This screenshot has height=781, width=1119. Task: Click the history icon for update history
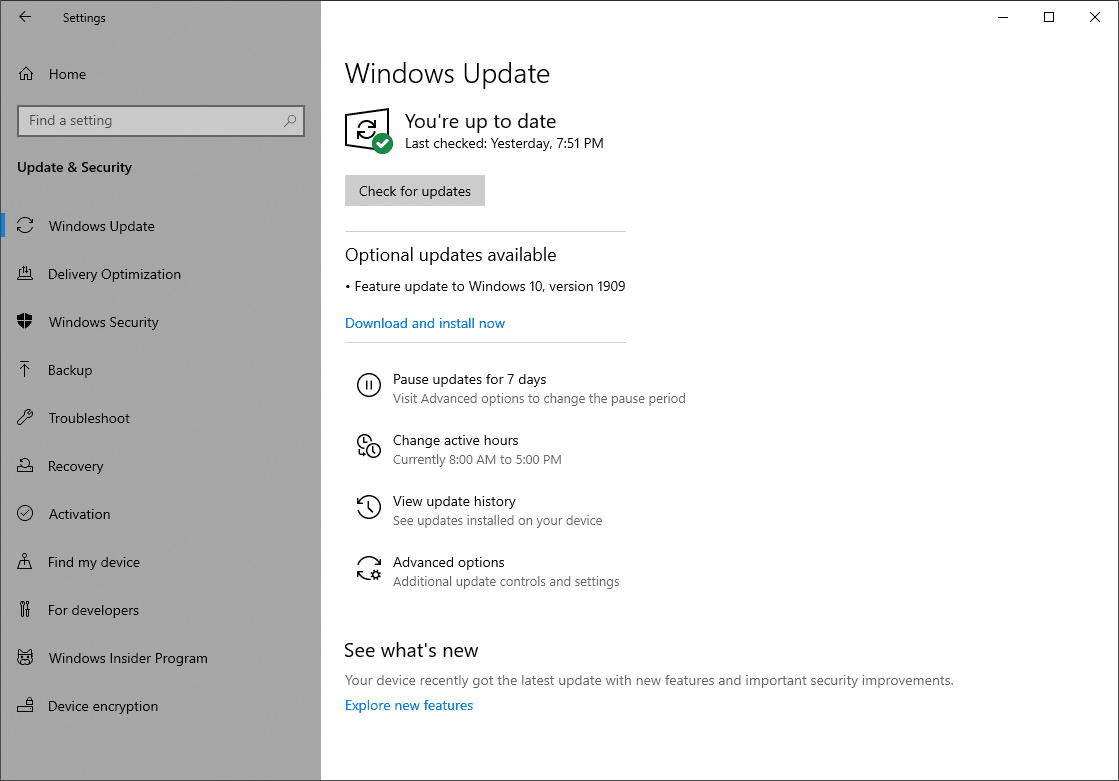coord(369,507)
